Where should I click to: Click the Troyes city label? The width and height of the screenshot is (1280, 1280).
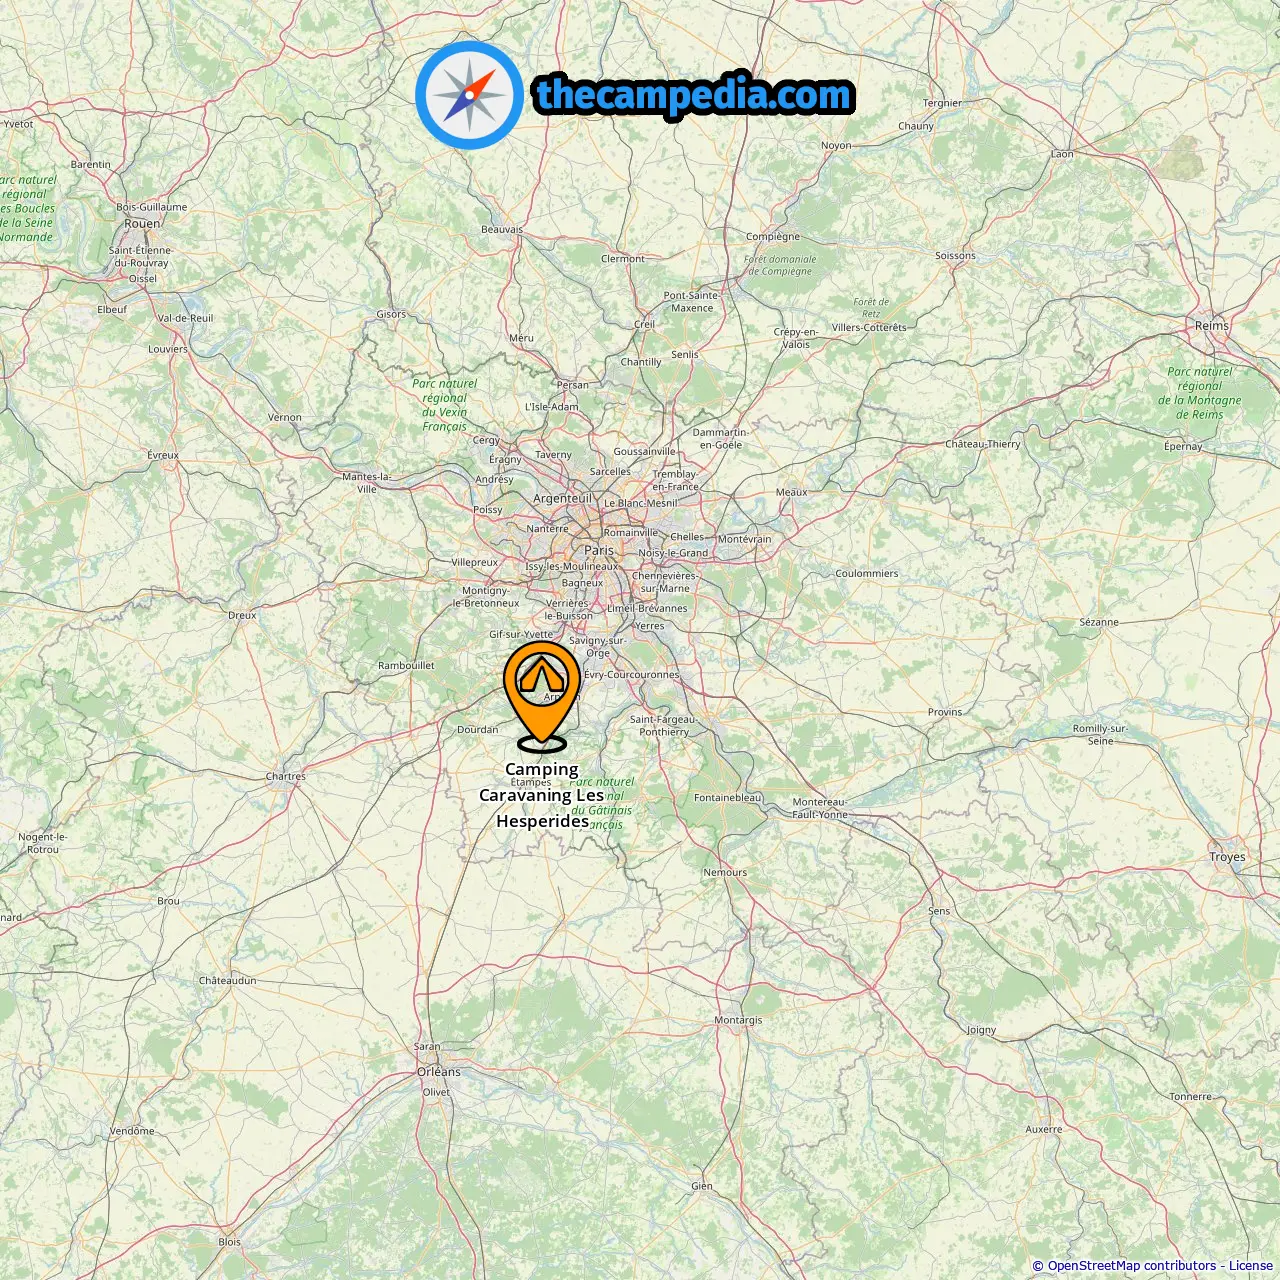click(x=1227, y=856)
